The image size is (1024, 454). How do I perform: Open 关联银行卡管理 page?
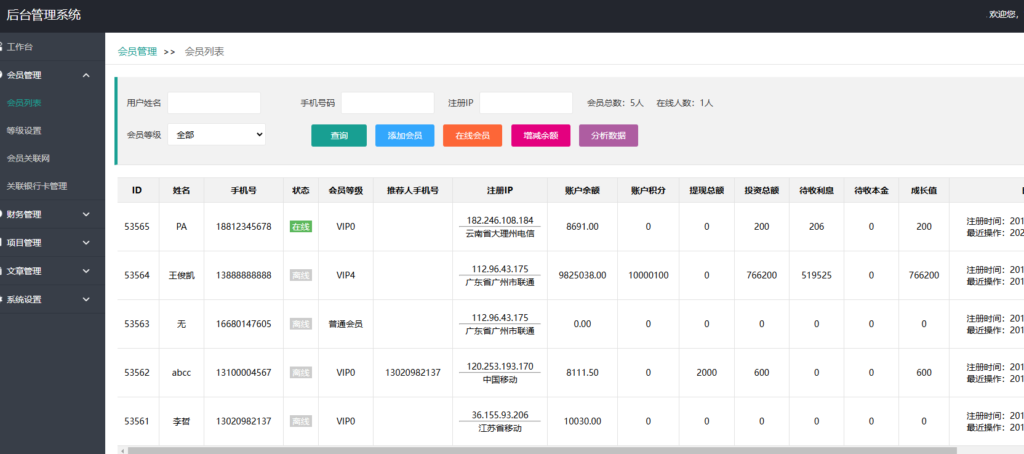[37, 186]
